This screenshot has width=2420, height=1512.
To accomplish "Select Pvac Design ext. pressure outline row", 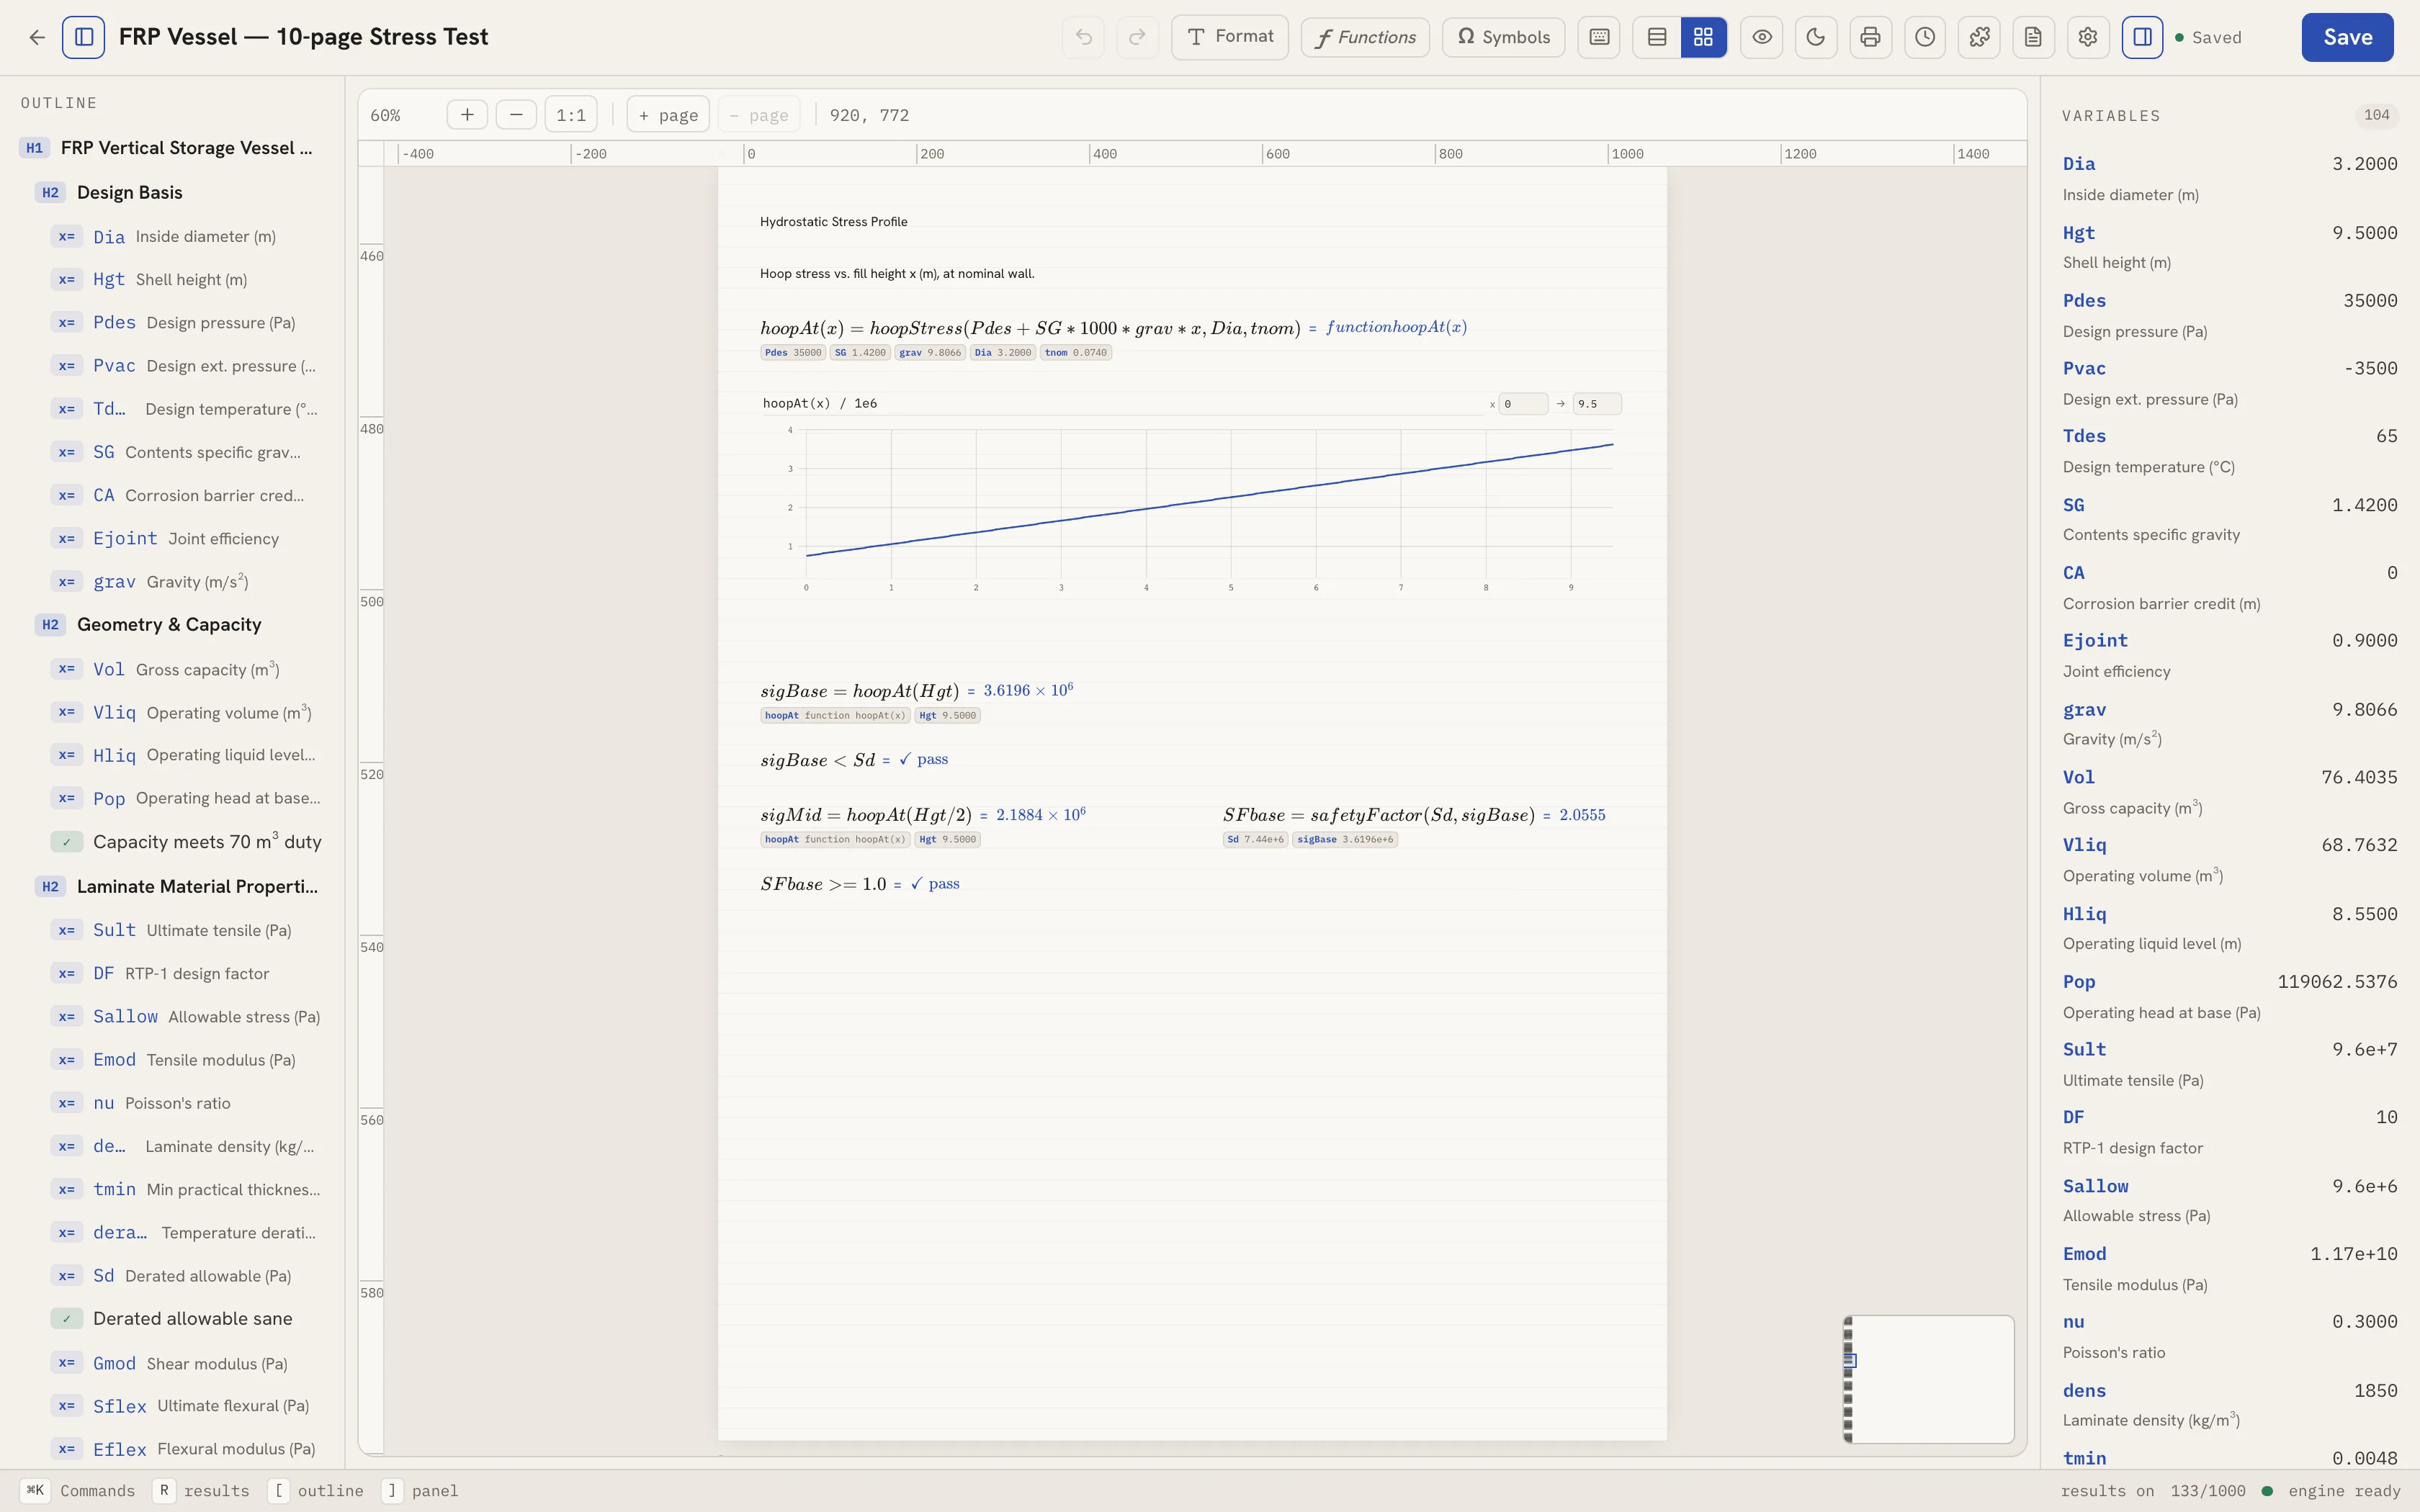I will tap(188, 366).
